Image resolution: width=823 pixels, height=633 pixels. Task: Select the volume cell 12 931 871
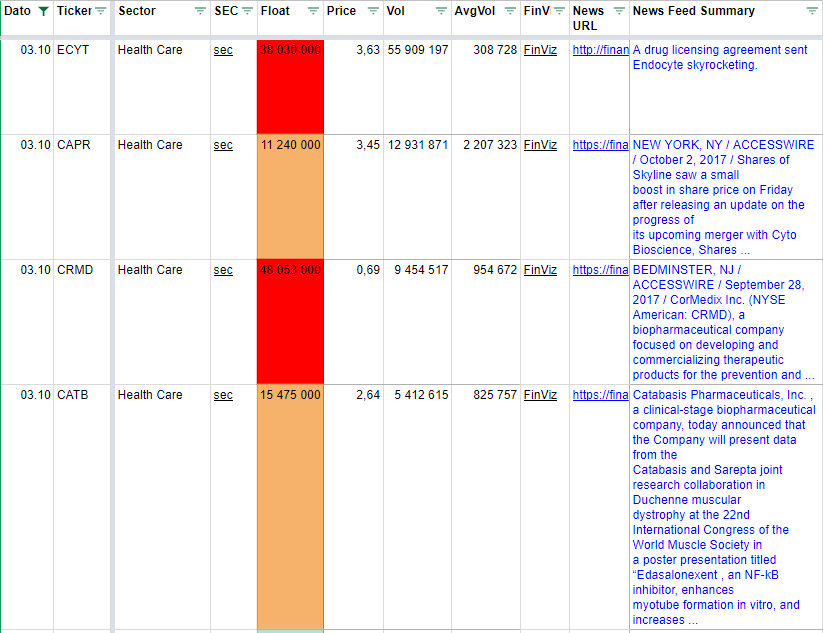(x=418, y=197)
